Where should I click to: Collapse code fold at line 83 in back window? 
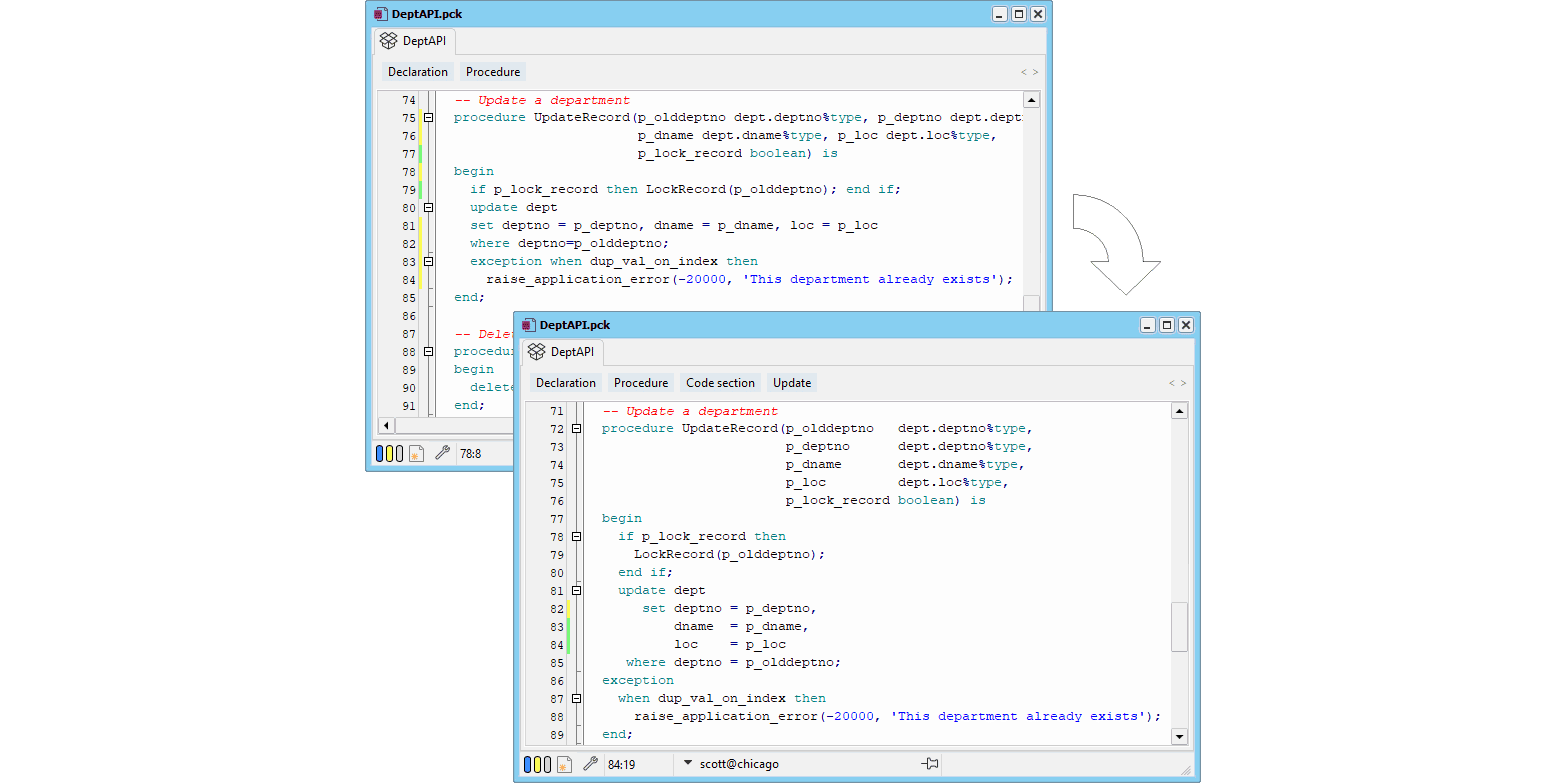pyautogui.click(x=428, y=262)
